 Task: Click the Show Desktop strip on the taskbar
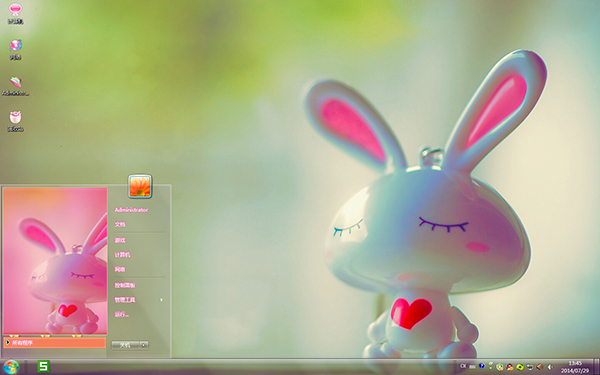597,367
